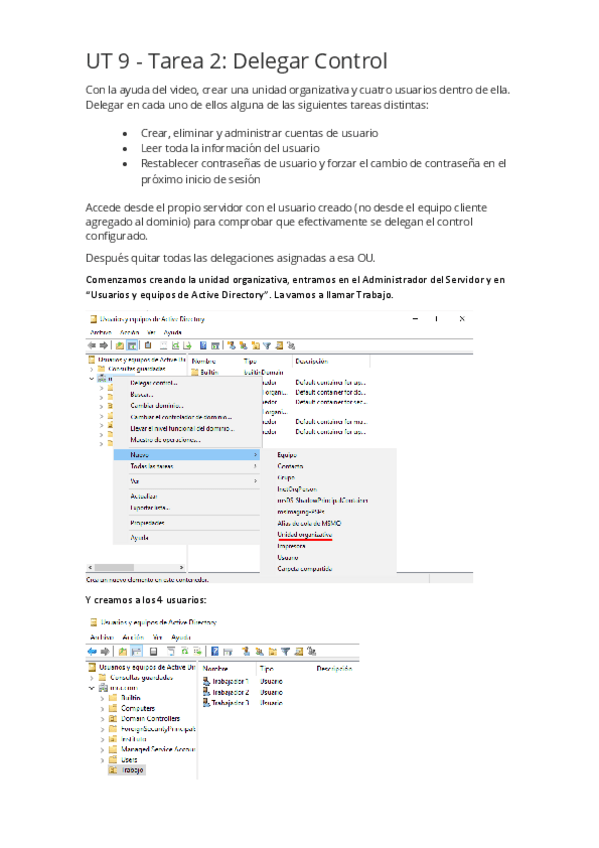
Task: Click the filter icon in the window listing Trabajador users
Action: pyautogui.click(x=285, y=651)
